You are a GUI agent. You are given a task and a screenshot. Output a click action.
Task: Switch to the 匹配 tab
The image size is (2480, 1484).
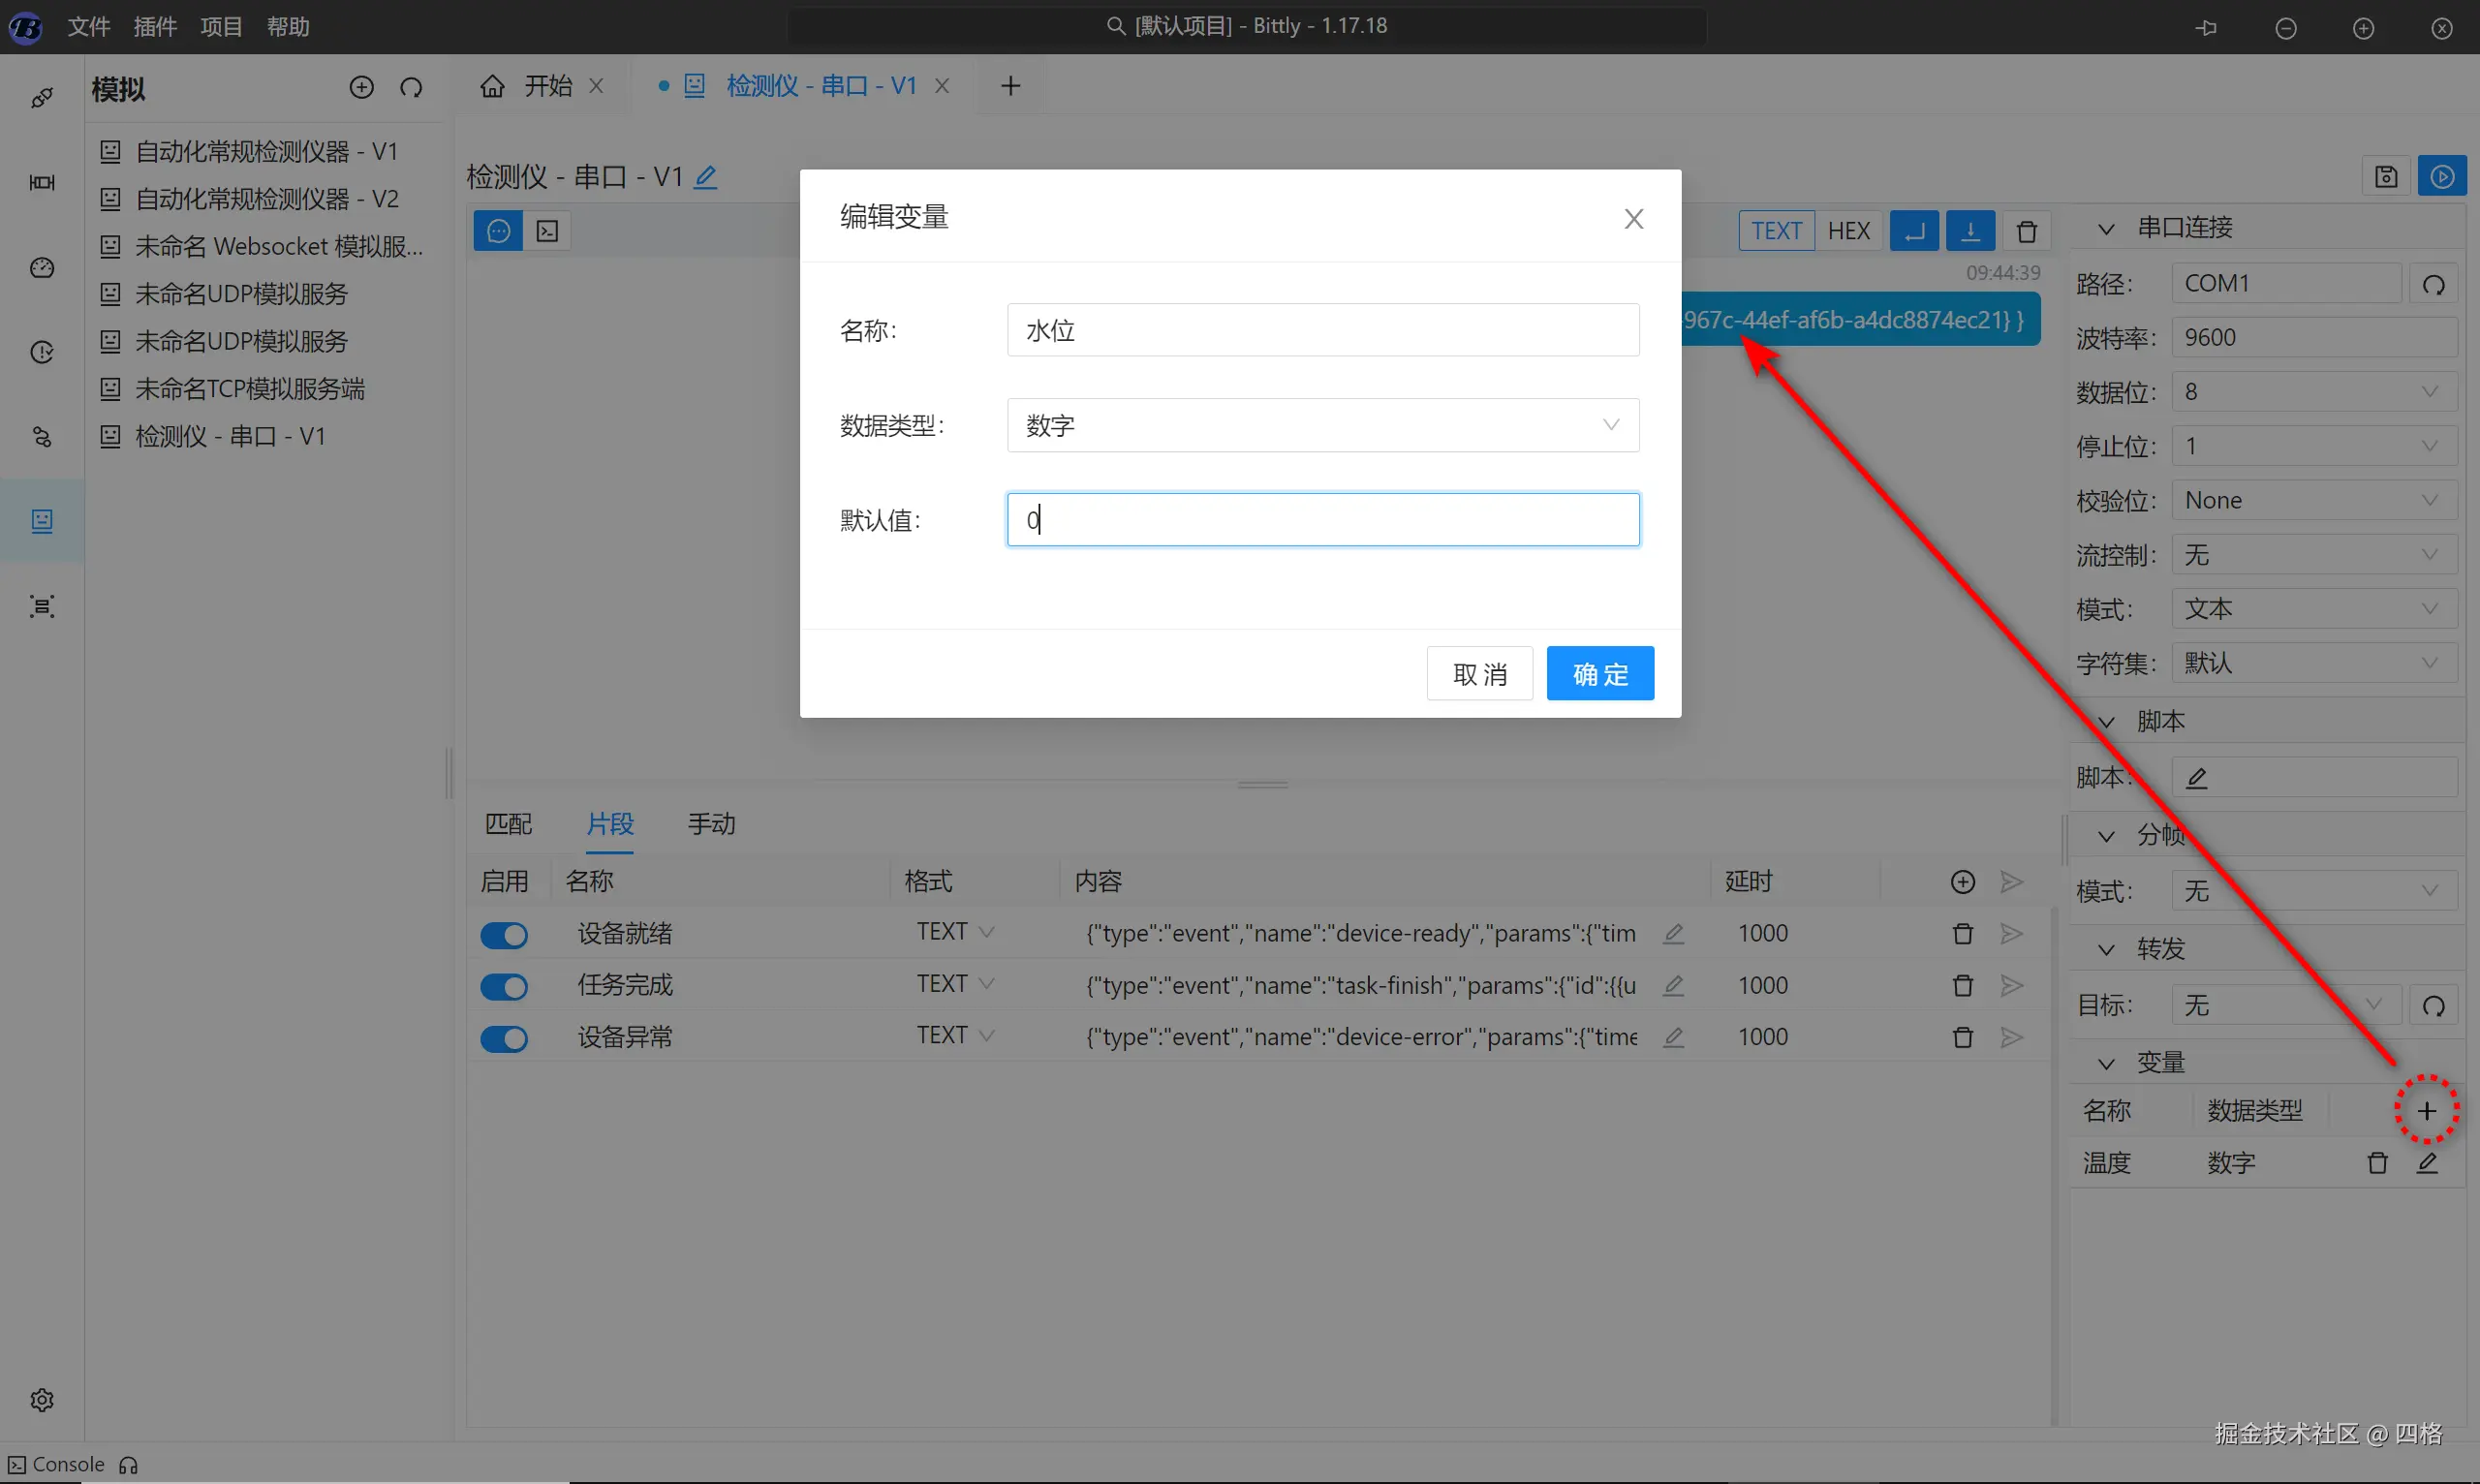[508, 824]
